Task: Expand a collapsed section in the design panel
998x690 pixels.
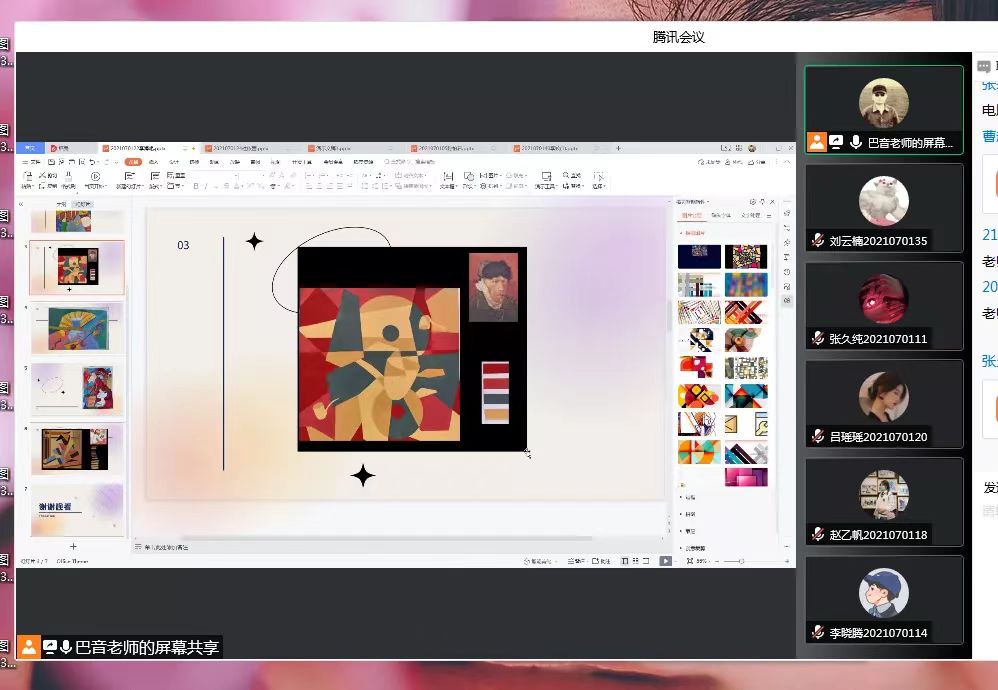Action: pos(682,497)
